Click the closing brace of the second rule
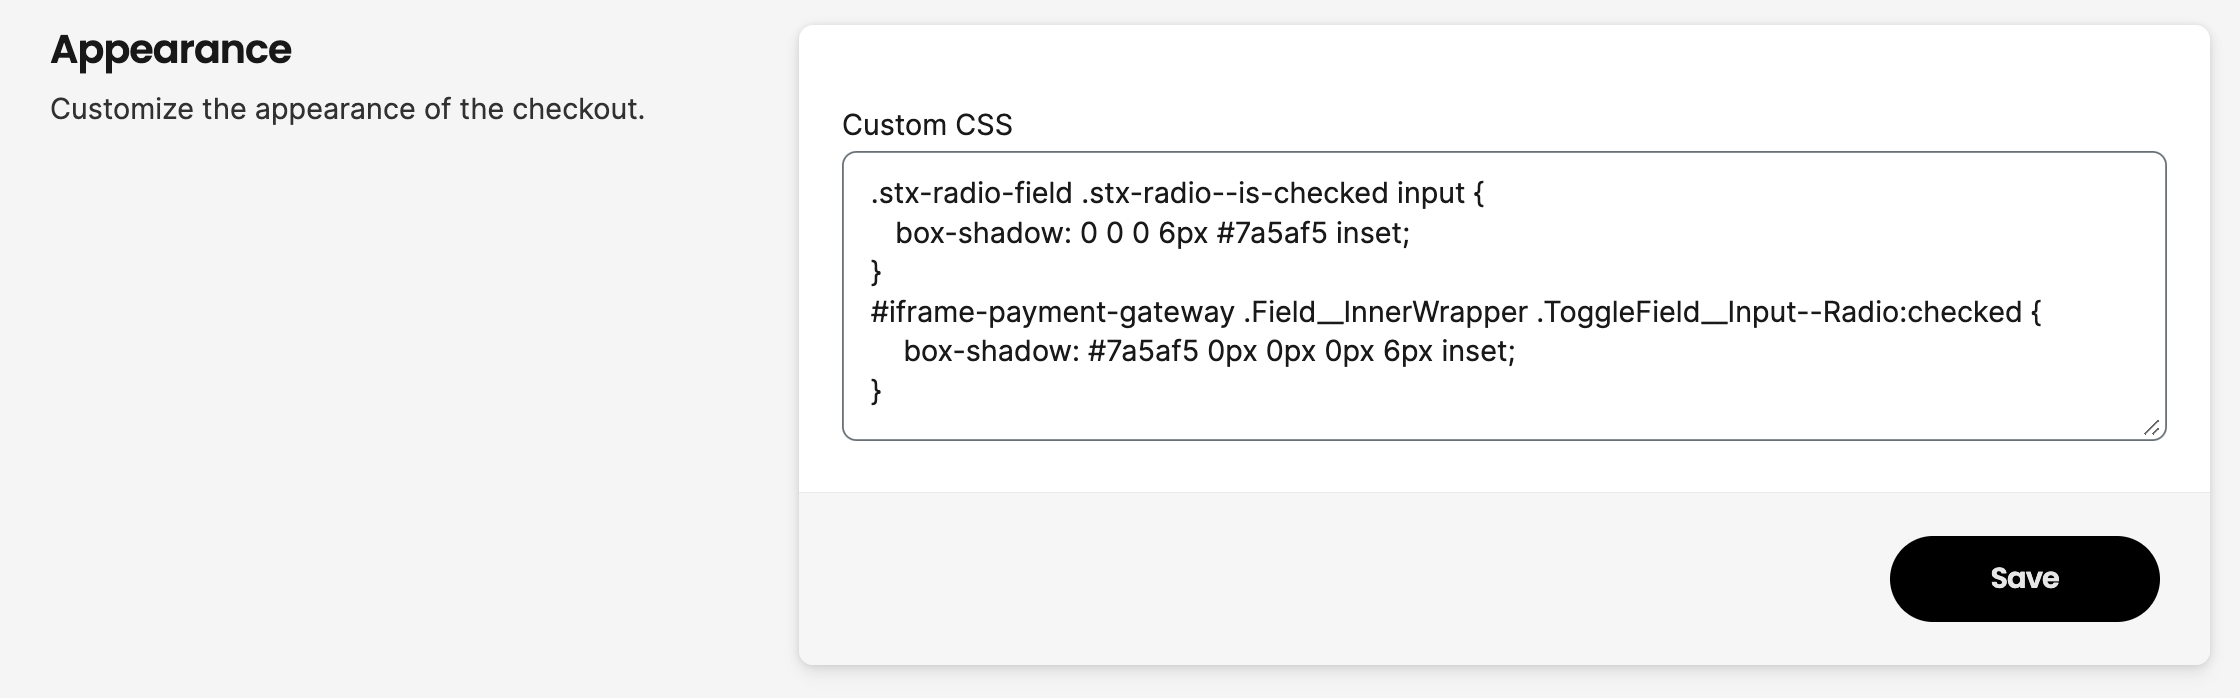Image resolution: width=2240 pixels, height=698 pixels. click(x=877, y=392)
